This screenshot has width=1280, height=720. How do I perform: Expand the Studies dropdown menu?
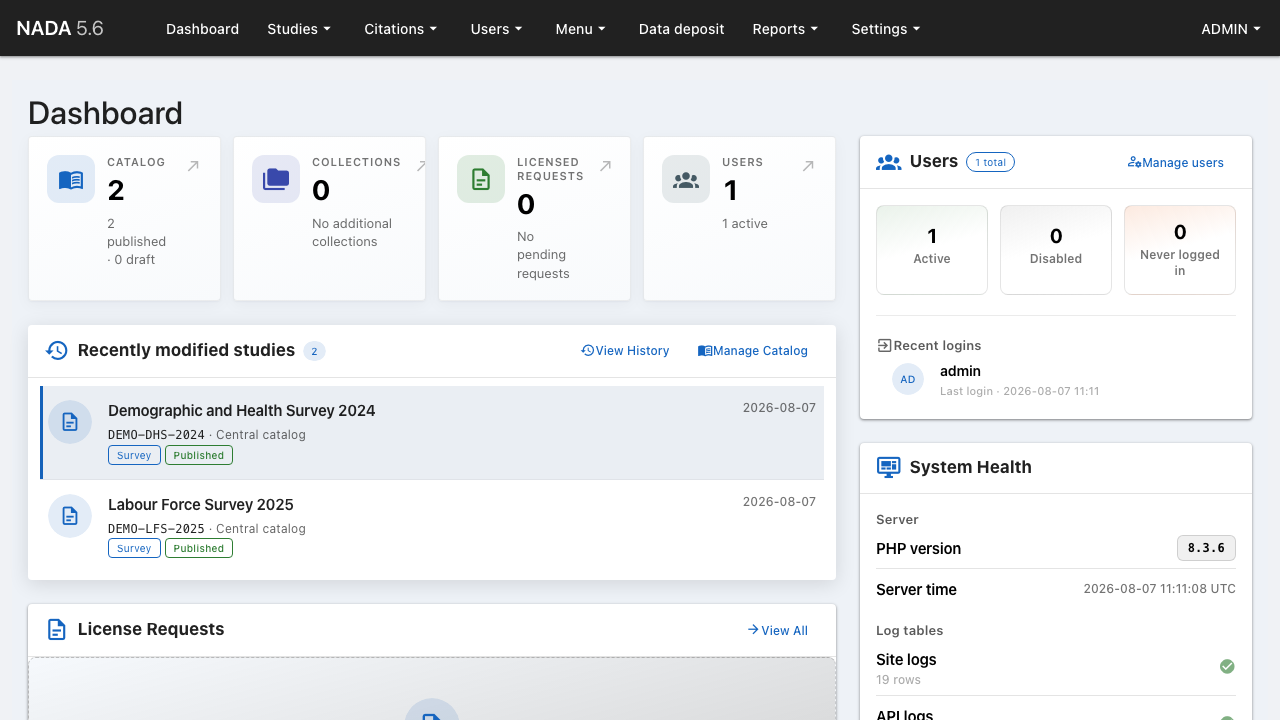point(299,29)
